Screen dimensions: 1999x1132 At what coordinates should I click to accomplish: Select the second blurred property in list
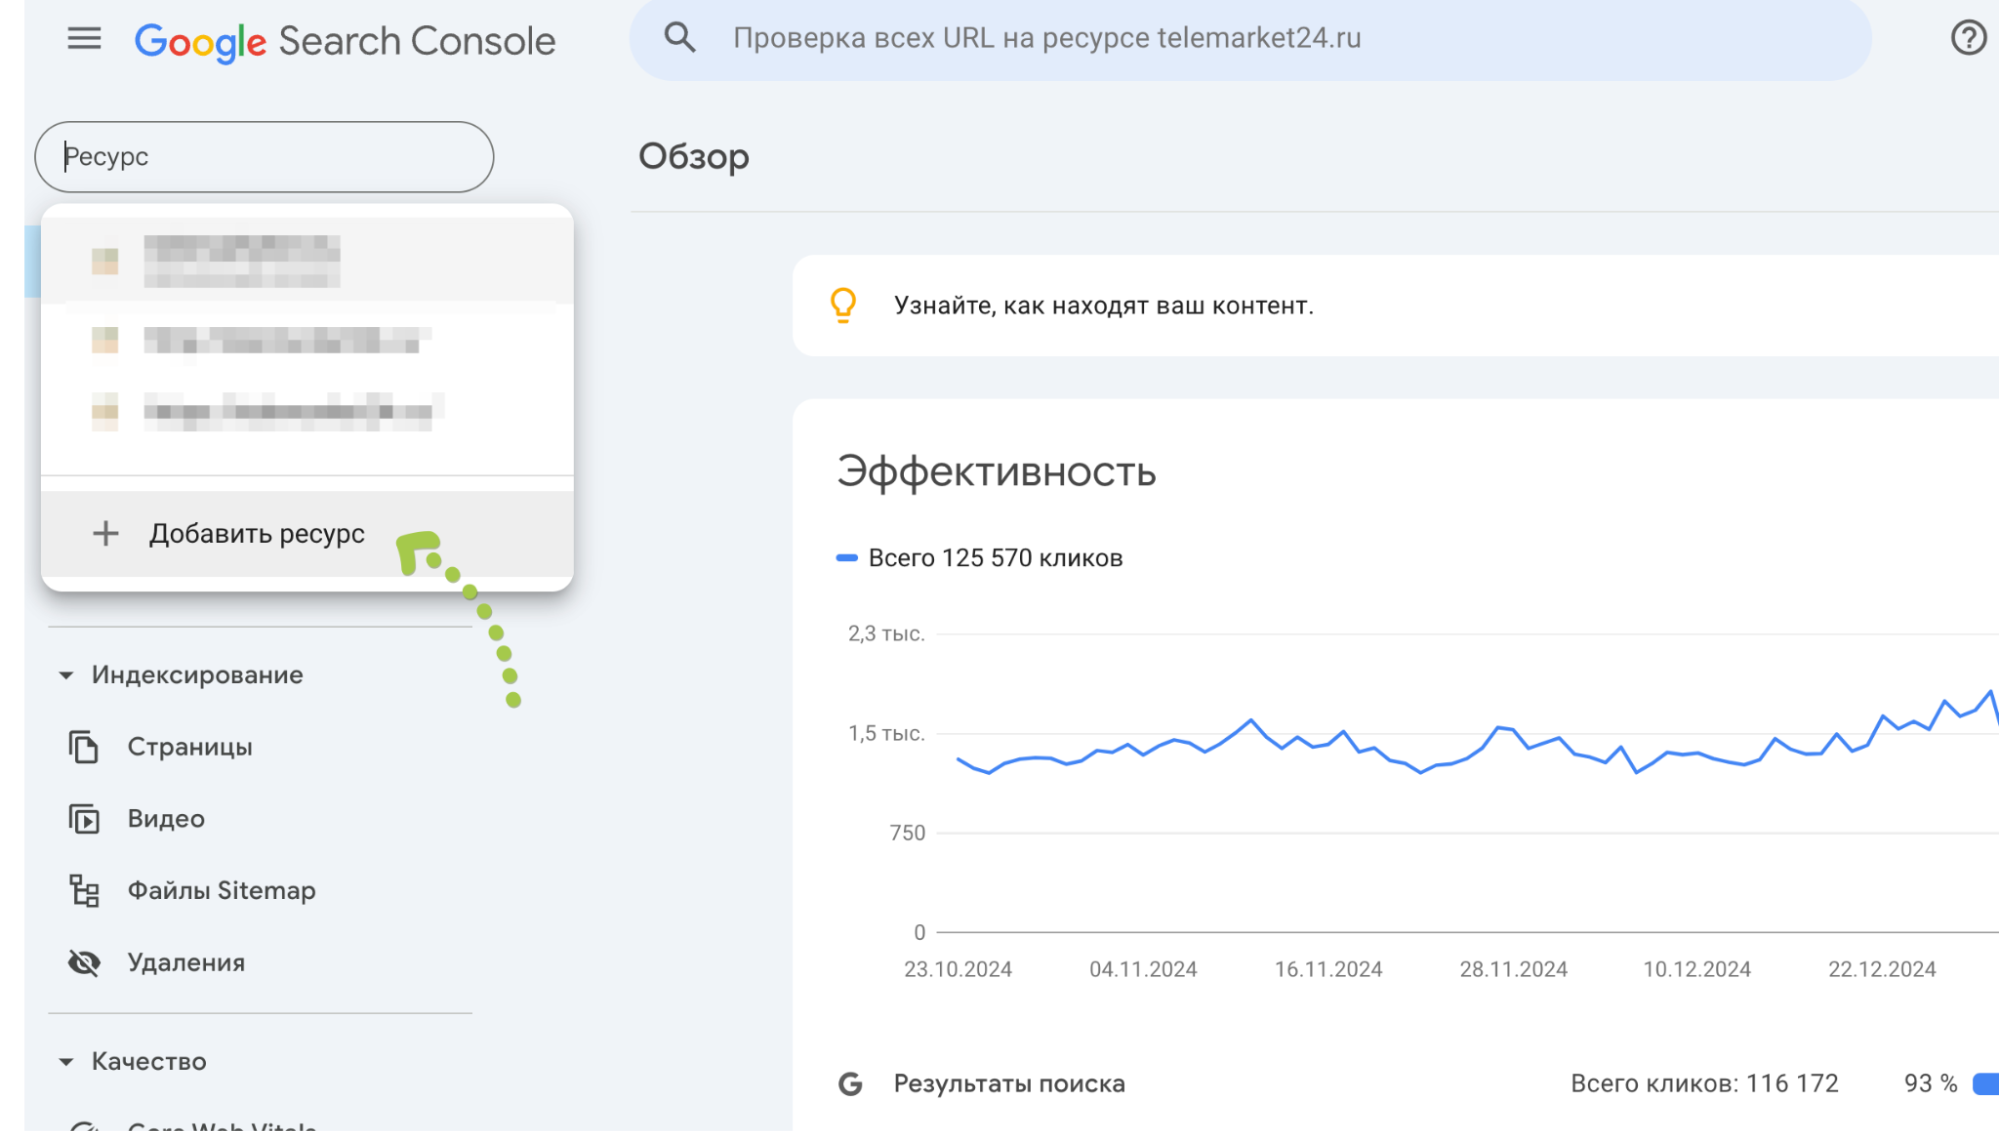(307, 340)
